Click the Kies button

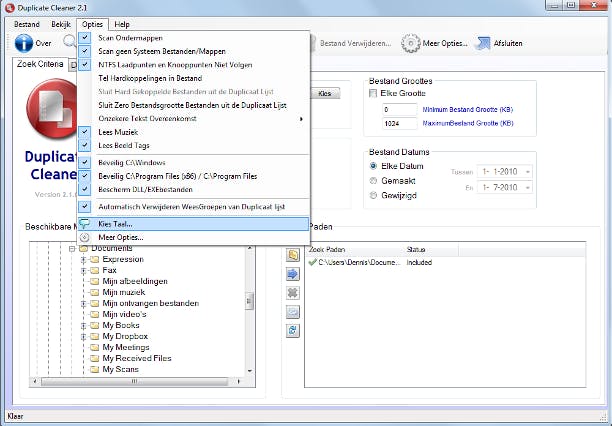pyautogui.click(x=325, y=93)
